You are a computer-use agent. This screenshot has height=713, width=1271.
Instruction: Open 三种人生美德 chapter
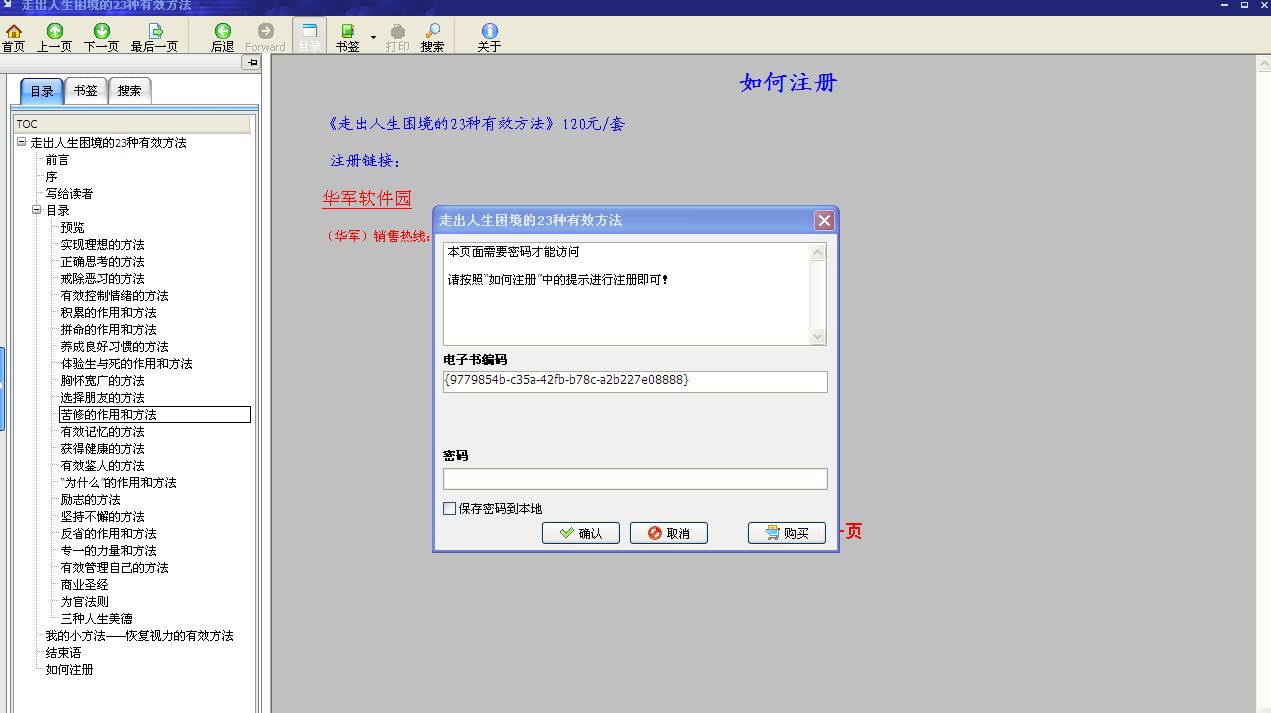click(96, 619)
